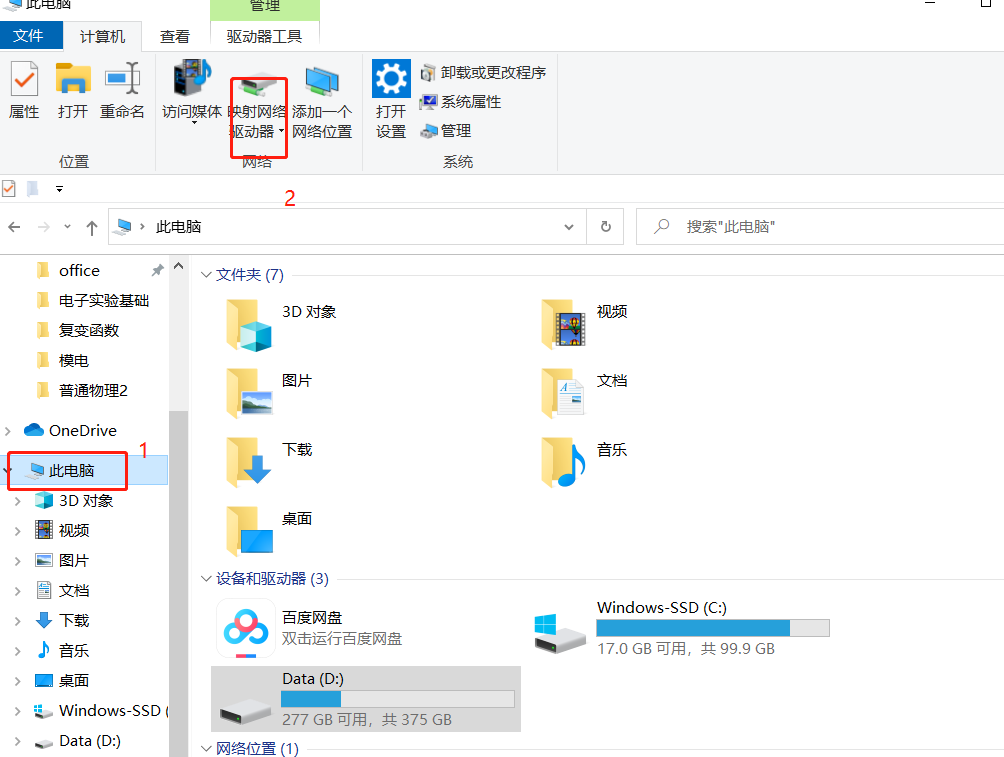Screen dimensions: 1004x757
Task: Open the address bar dropdown arrow
Action: tap(568, 226)
